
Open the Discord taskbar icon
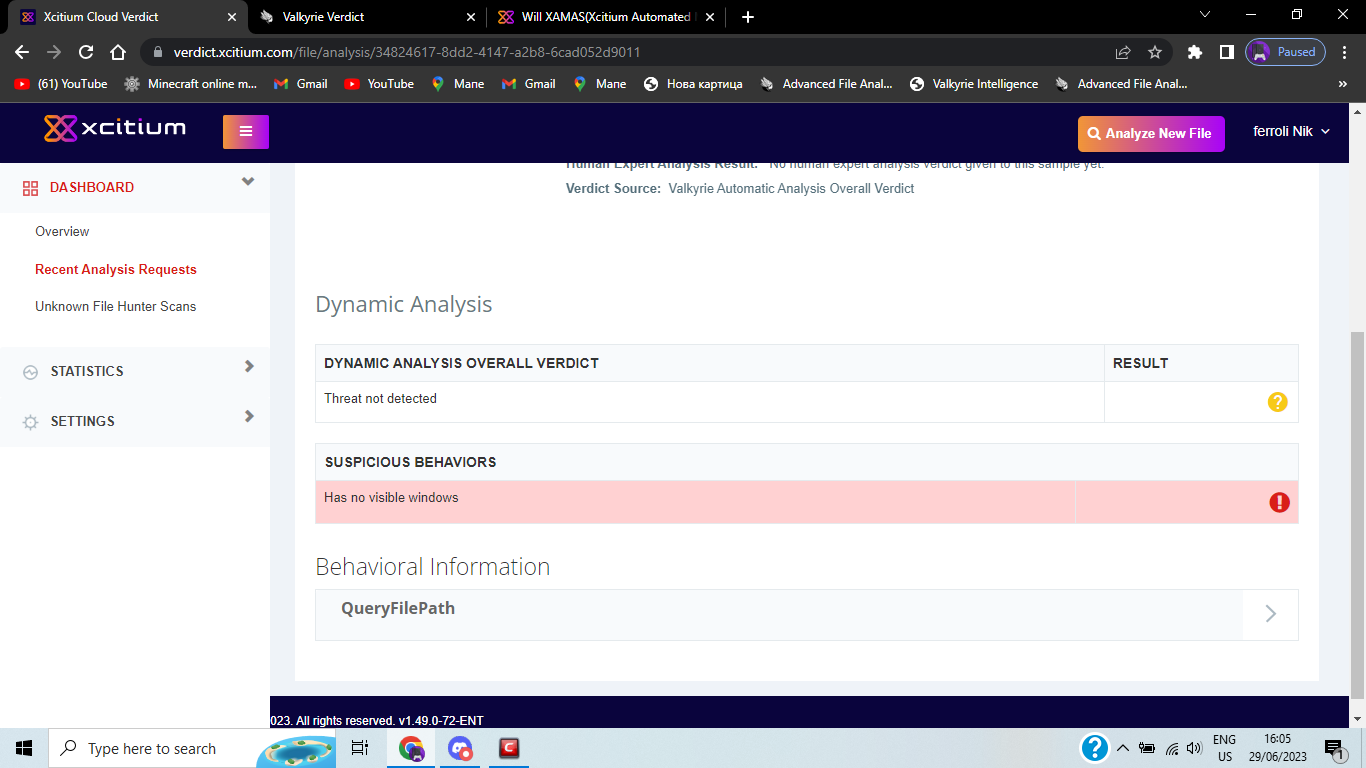[460, 748]
